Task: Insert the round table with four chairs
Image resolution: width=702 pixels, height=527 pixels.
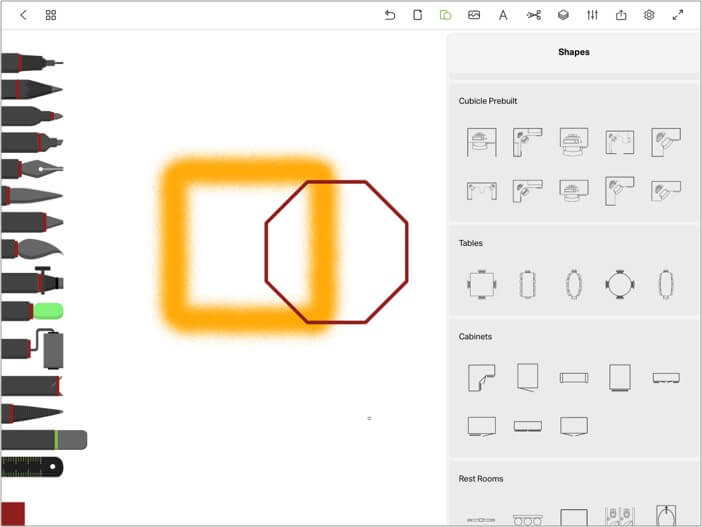Action: [620, 284]
